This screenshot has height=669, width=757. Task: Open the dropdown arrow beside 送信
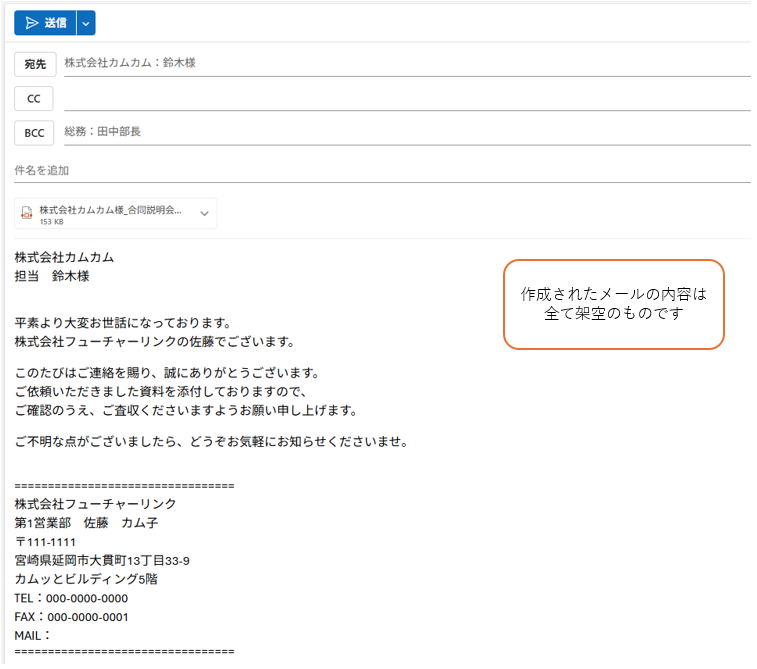click(86, 23)
